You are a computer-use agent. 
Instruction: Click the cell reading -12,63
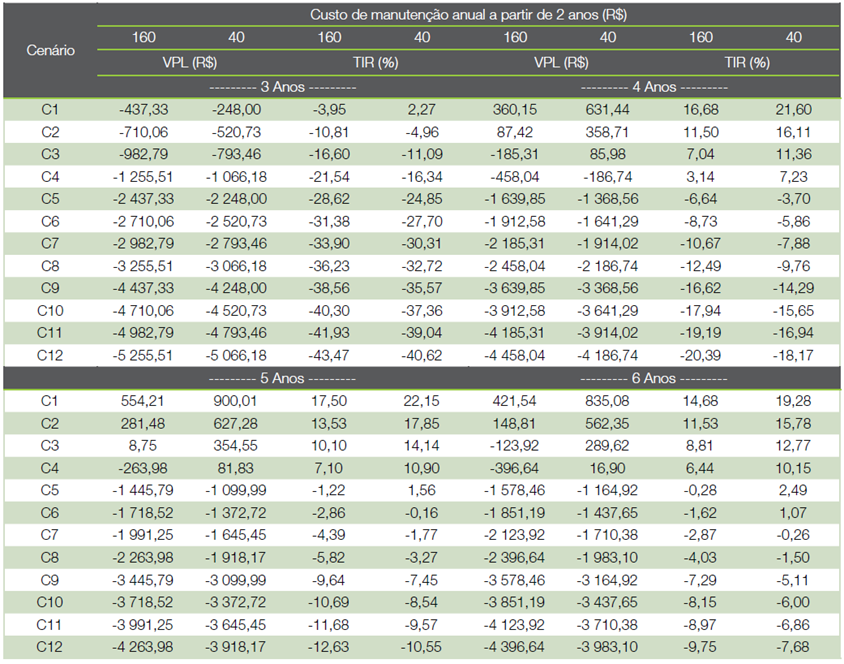pyautogui.click(x=329, y=646)
